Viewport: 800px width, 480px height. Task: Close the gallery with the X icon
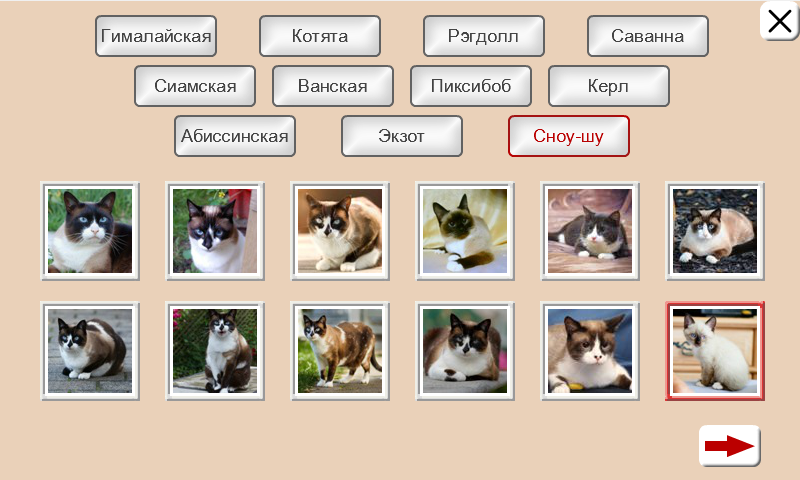coord(779,21)
